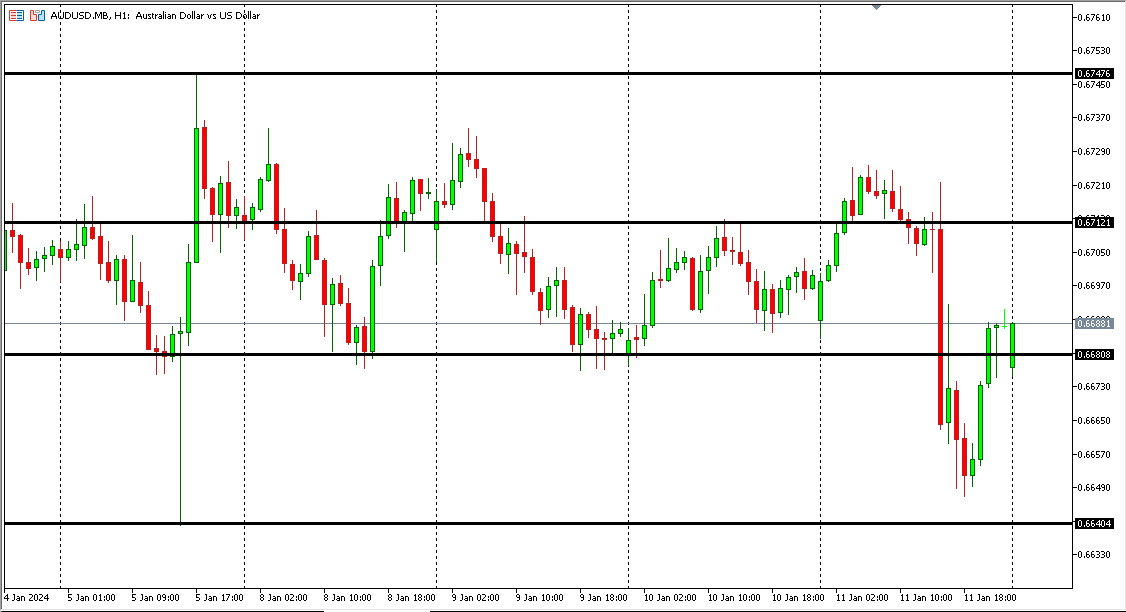Select the 0.66404 horizontal line price label
Screen dimensions: 1126x612
click(x=1094, y=524)
